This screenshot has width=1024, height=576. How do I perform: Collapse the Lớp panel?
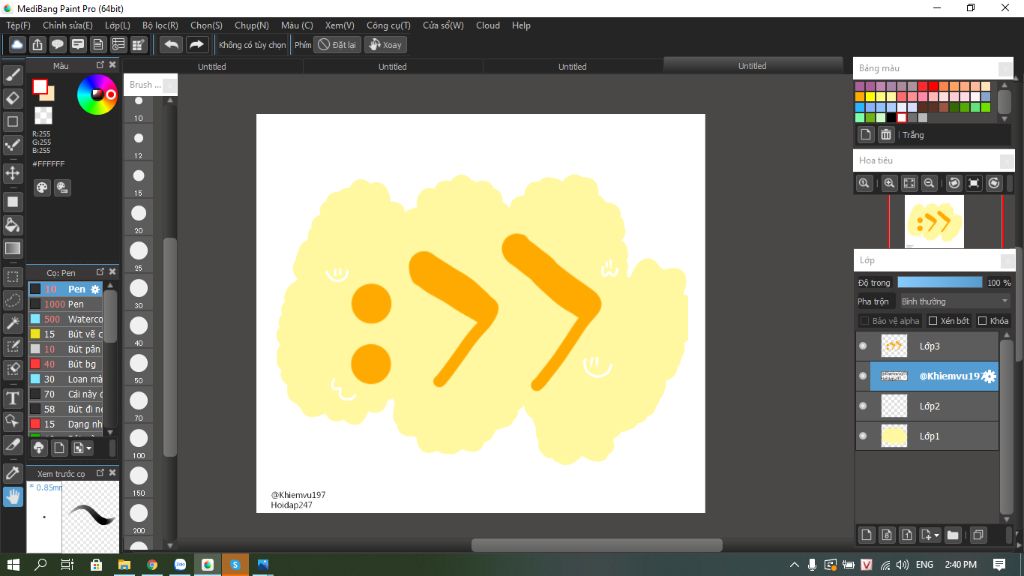[x=1007, y=261]
